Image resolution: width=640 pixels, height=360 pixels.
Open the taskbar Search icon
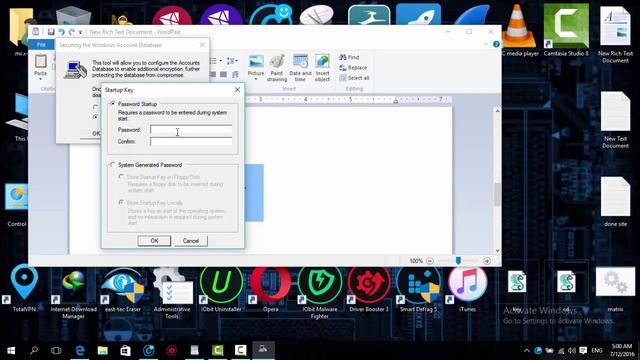click(34, 350)
